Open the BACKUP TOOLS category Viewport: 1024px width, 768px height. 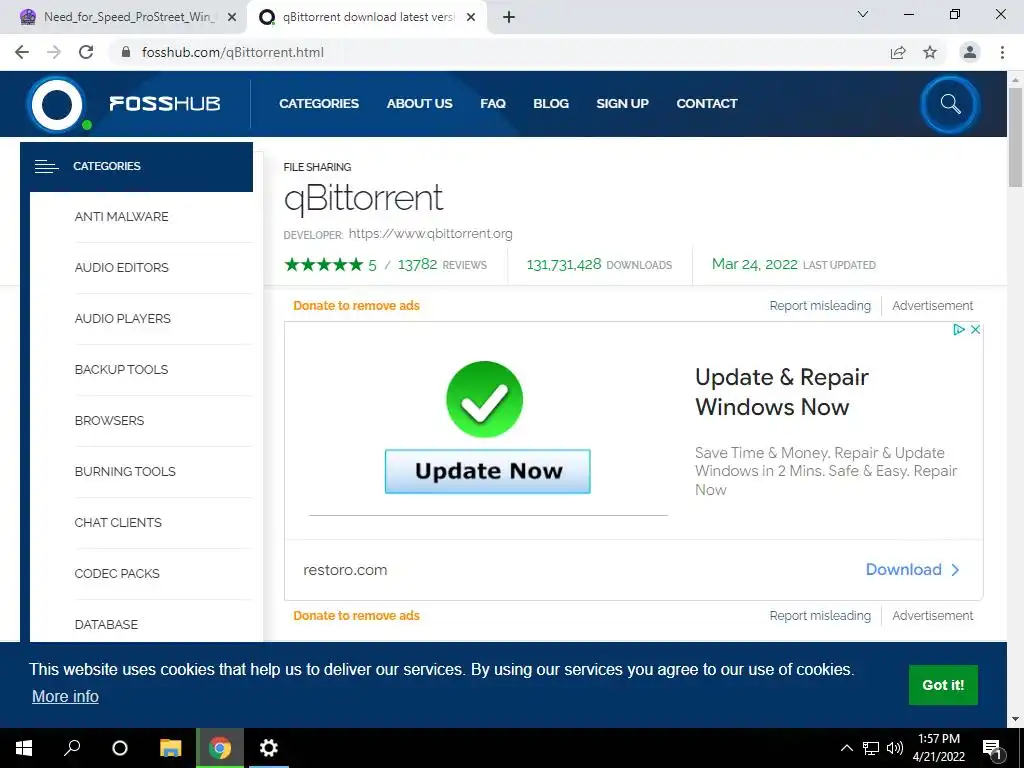pyautogui.click(x=121, y=370)
